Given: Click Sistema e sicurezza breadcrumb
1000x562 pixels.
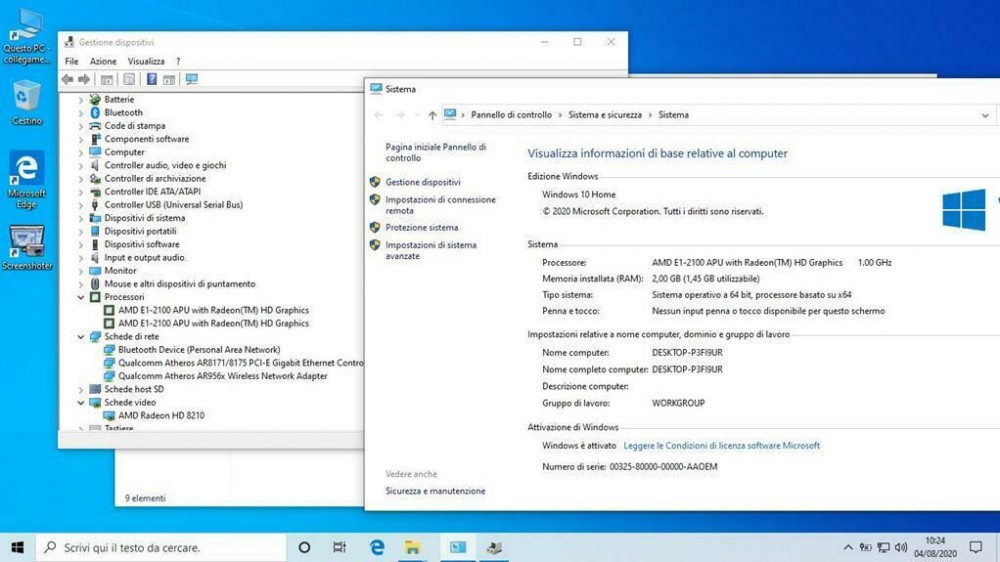Looking at the screenshot, I should pos(605,115).
